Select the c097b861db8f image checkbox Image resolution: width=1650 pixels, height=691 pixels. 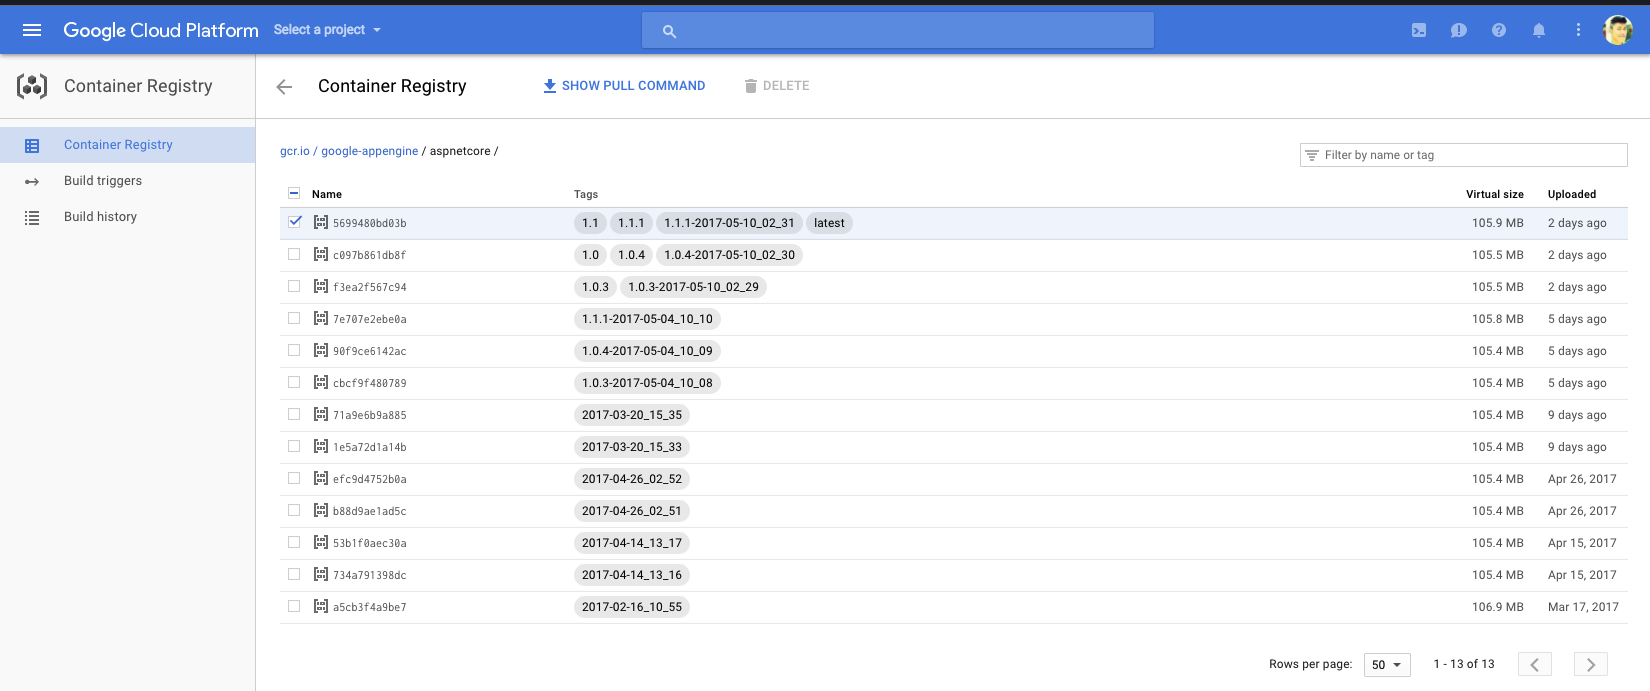click(x=294, y=254)
